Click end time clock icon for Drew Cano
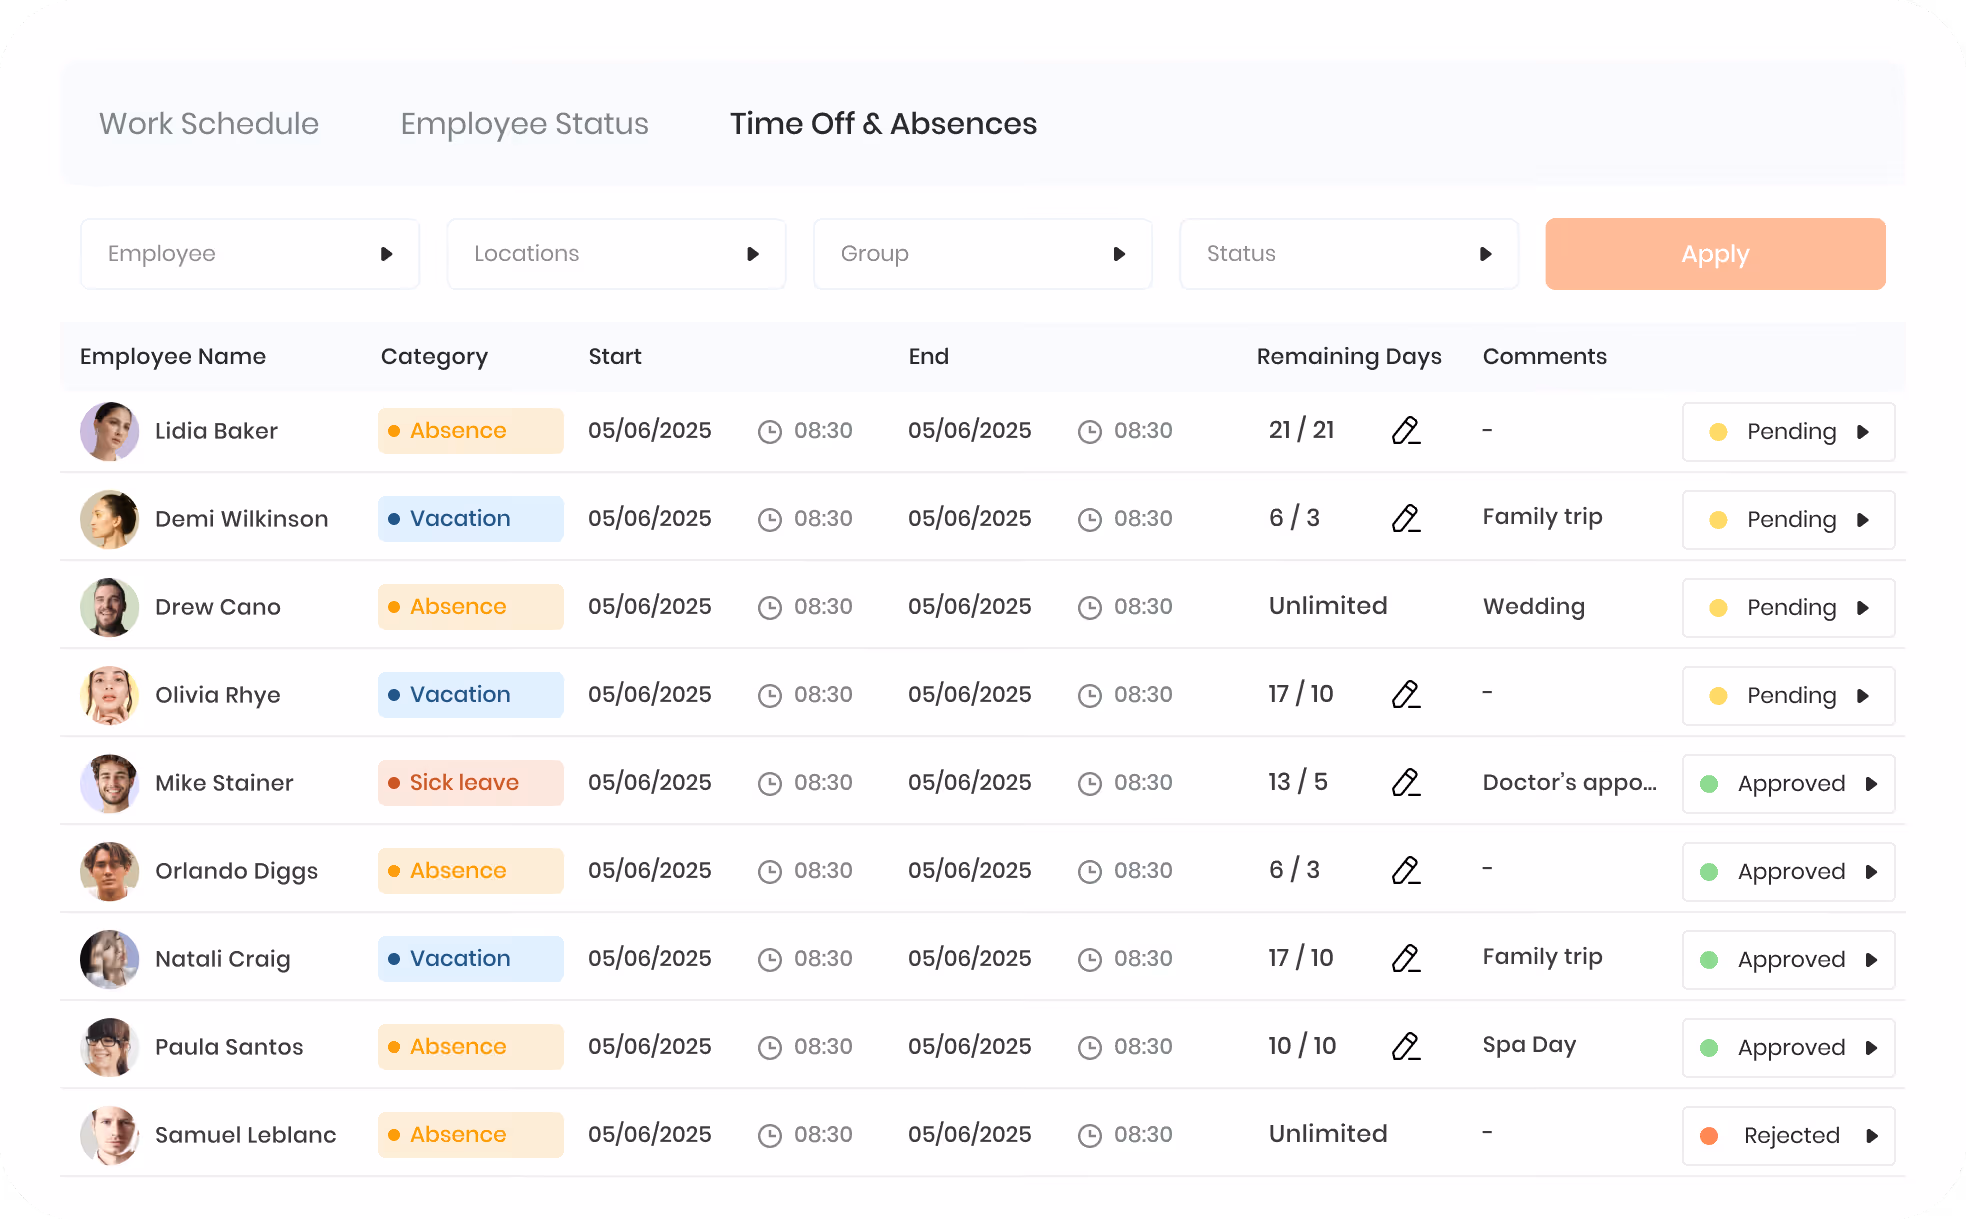The height and width of the screenshot is (1220, 1966). click(x=1090, y=608)
